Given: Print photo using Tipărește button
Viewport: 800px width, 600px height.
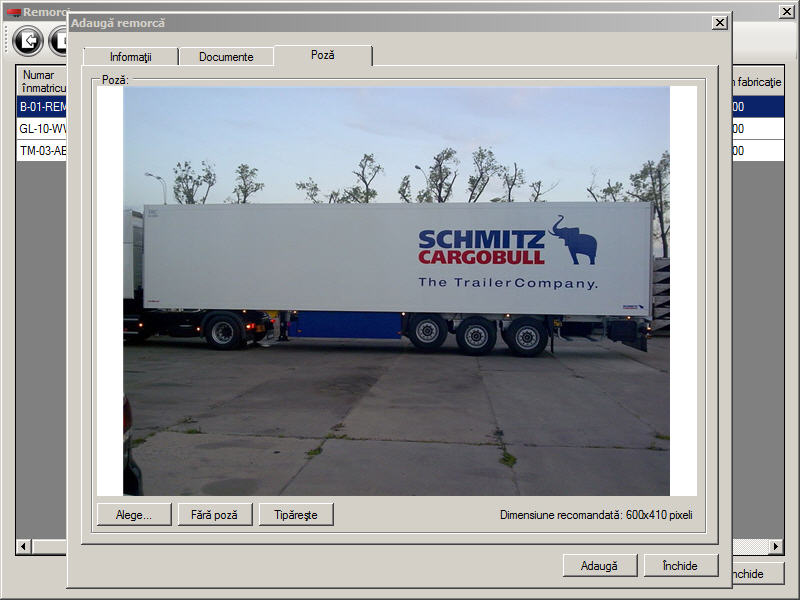Looking at the screenshot, I should pyautogui.click(x=296, y=515).
